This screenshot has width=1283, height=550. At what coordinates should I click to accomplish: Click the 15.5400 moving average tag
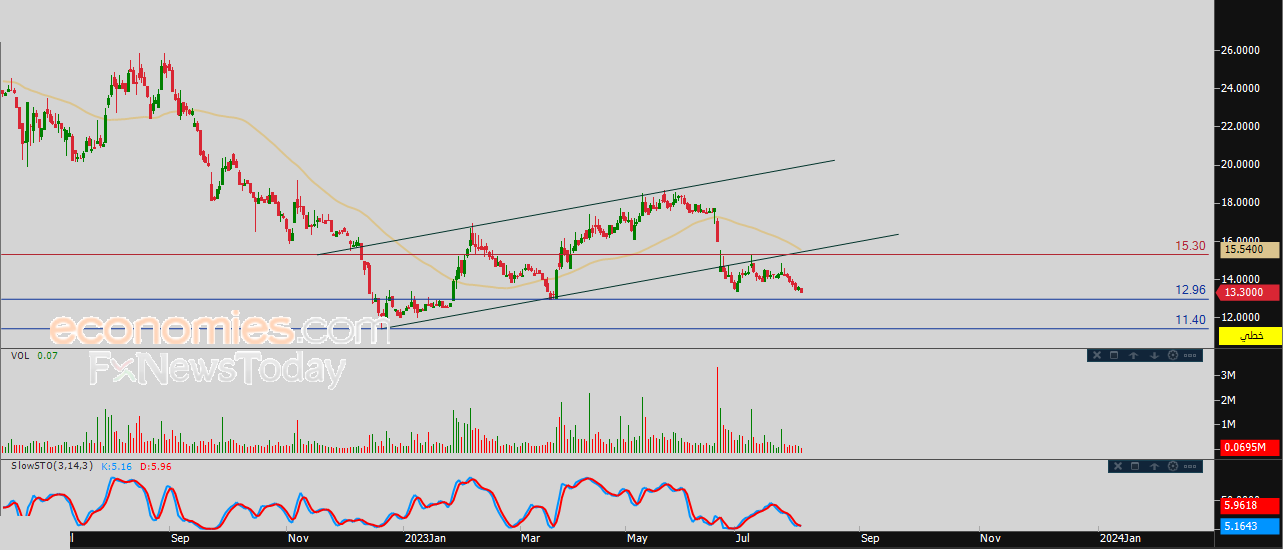click(1250, 249)
